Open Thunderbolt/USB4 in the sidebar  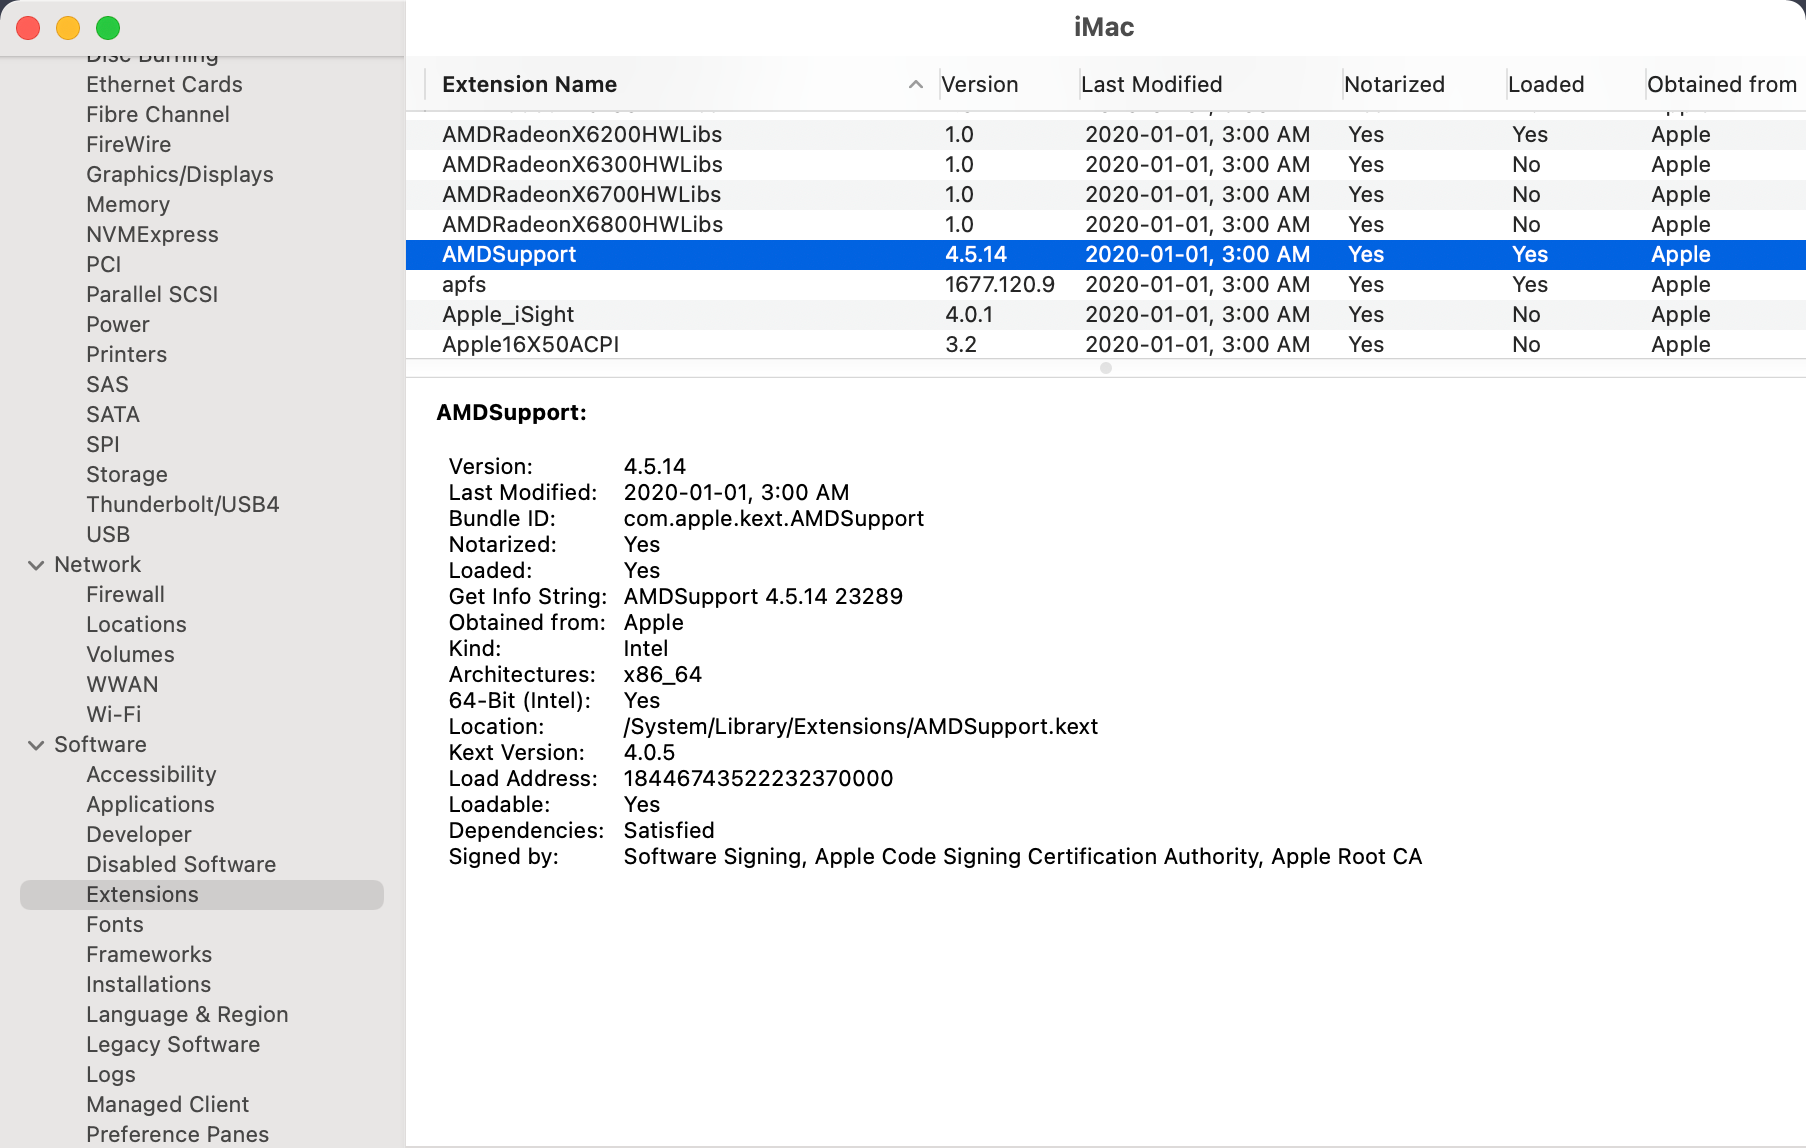pos(183,505)
